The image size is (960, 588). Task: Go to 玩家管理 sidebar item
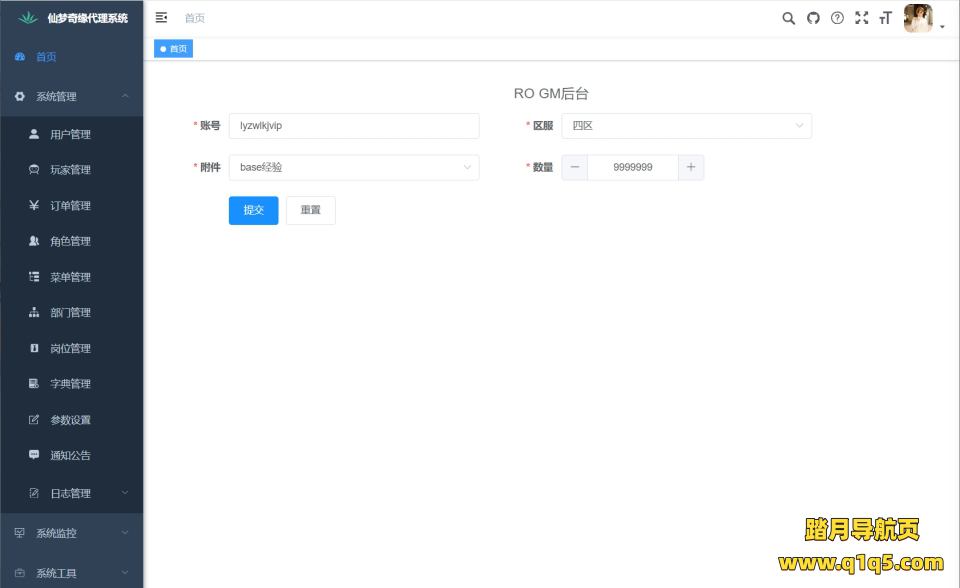tap(70, 170)
